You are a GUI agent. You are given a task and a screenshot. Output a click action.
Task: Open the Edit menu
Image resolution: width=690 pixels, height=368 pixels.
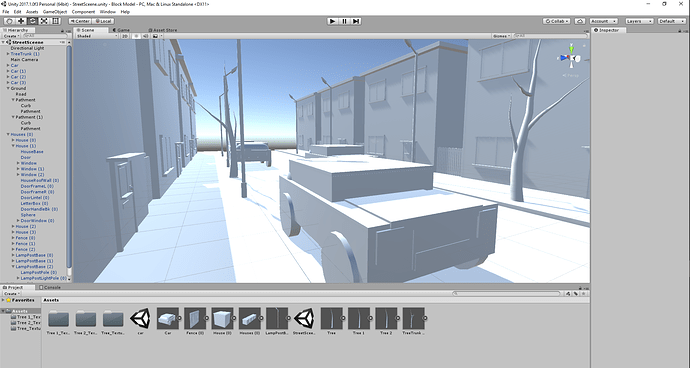tap(18, 12)
